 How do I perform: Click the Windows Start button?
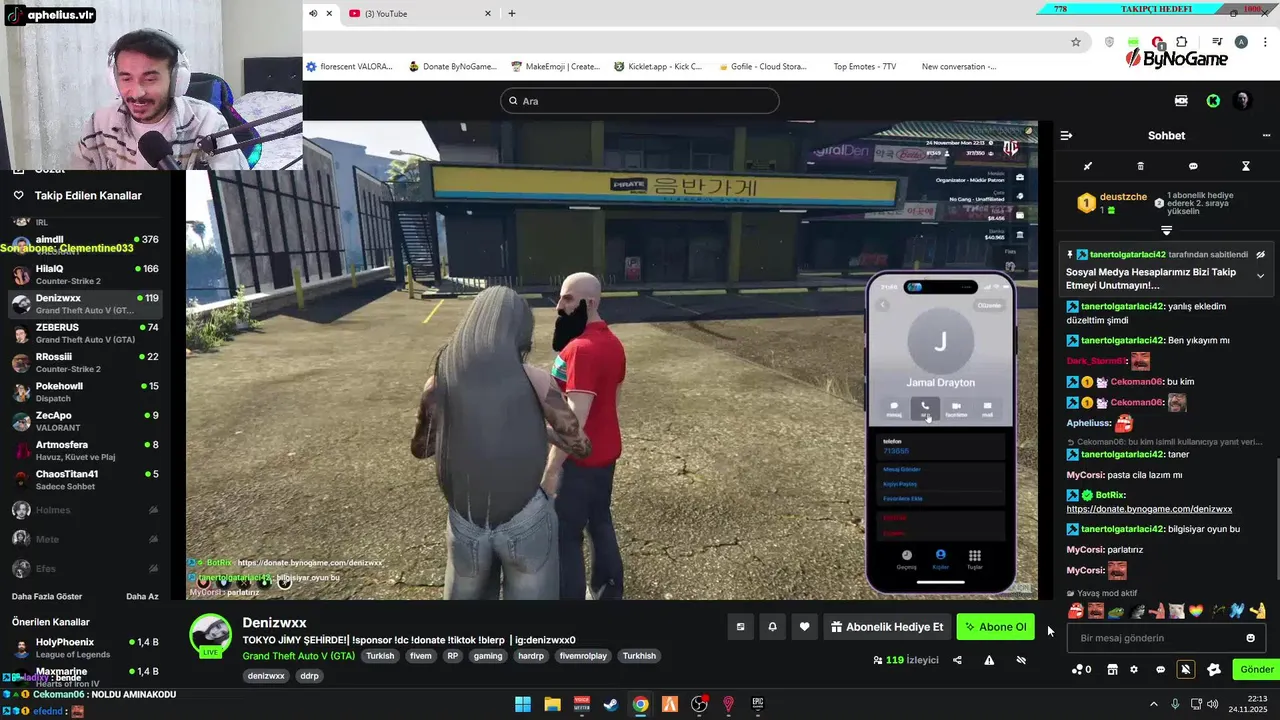tap(523, 704)
